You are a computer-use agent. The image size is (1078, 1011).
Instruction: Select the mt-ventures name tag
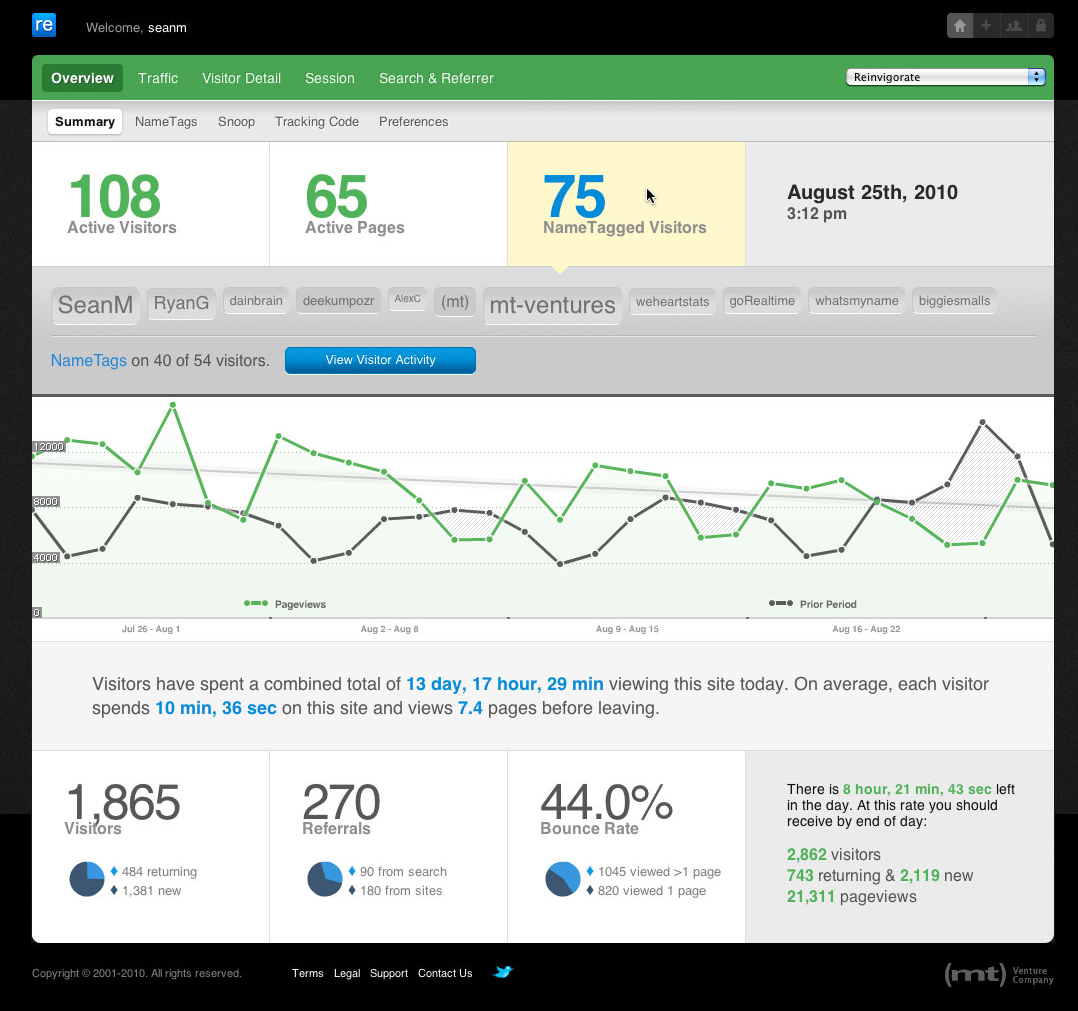(552, 306)
